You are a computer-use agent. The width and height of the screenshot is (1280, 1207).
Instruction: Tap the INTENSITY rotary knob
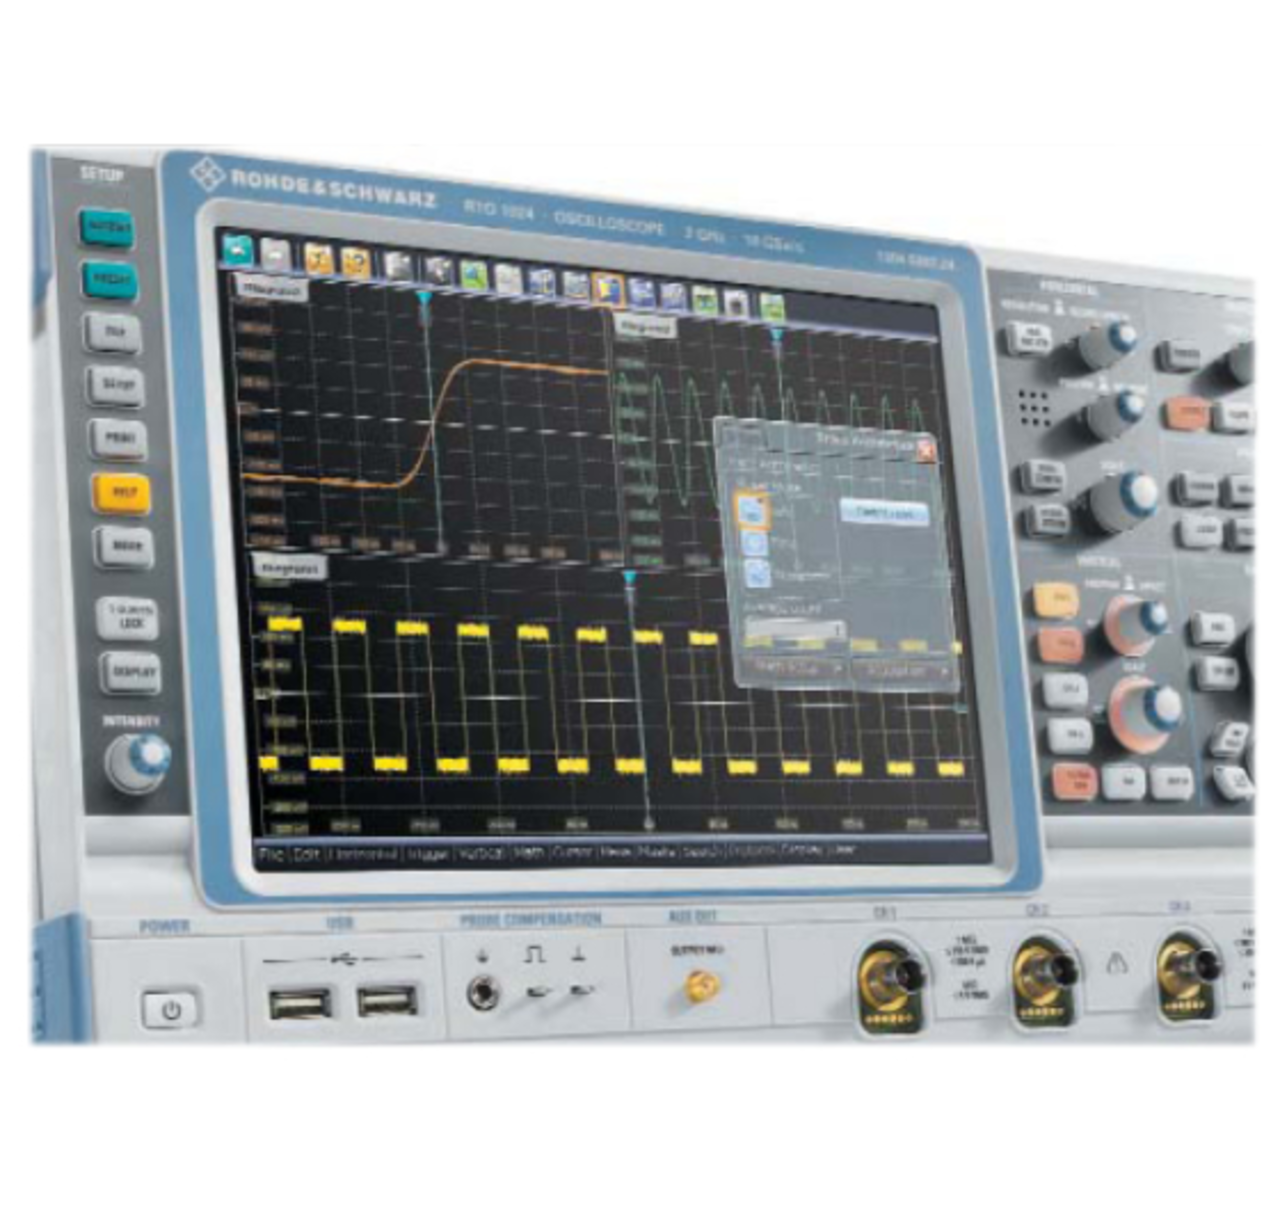pos(138,762)
